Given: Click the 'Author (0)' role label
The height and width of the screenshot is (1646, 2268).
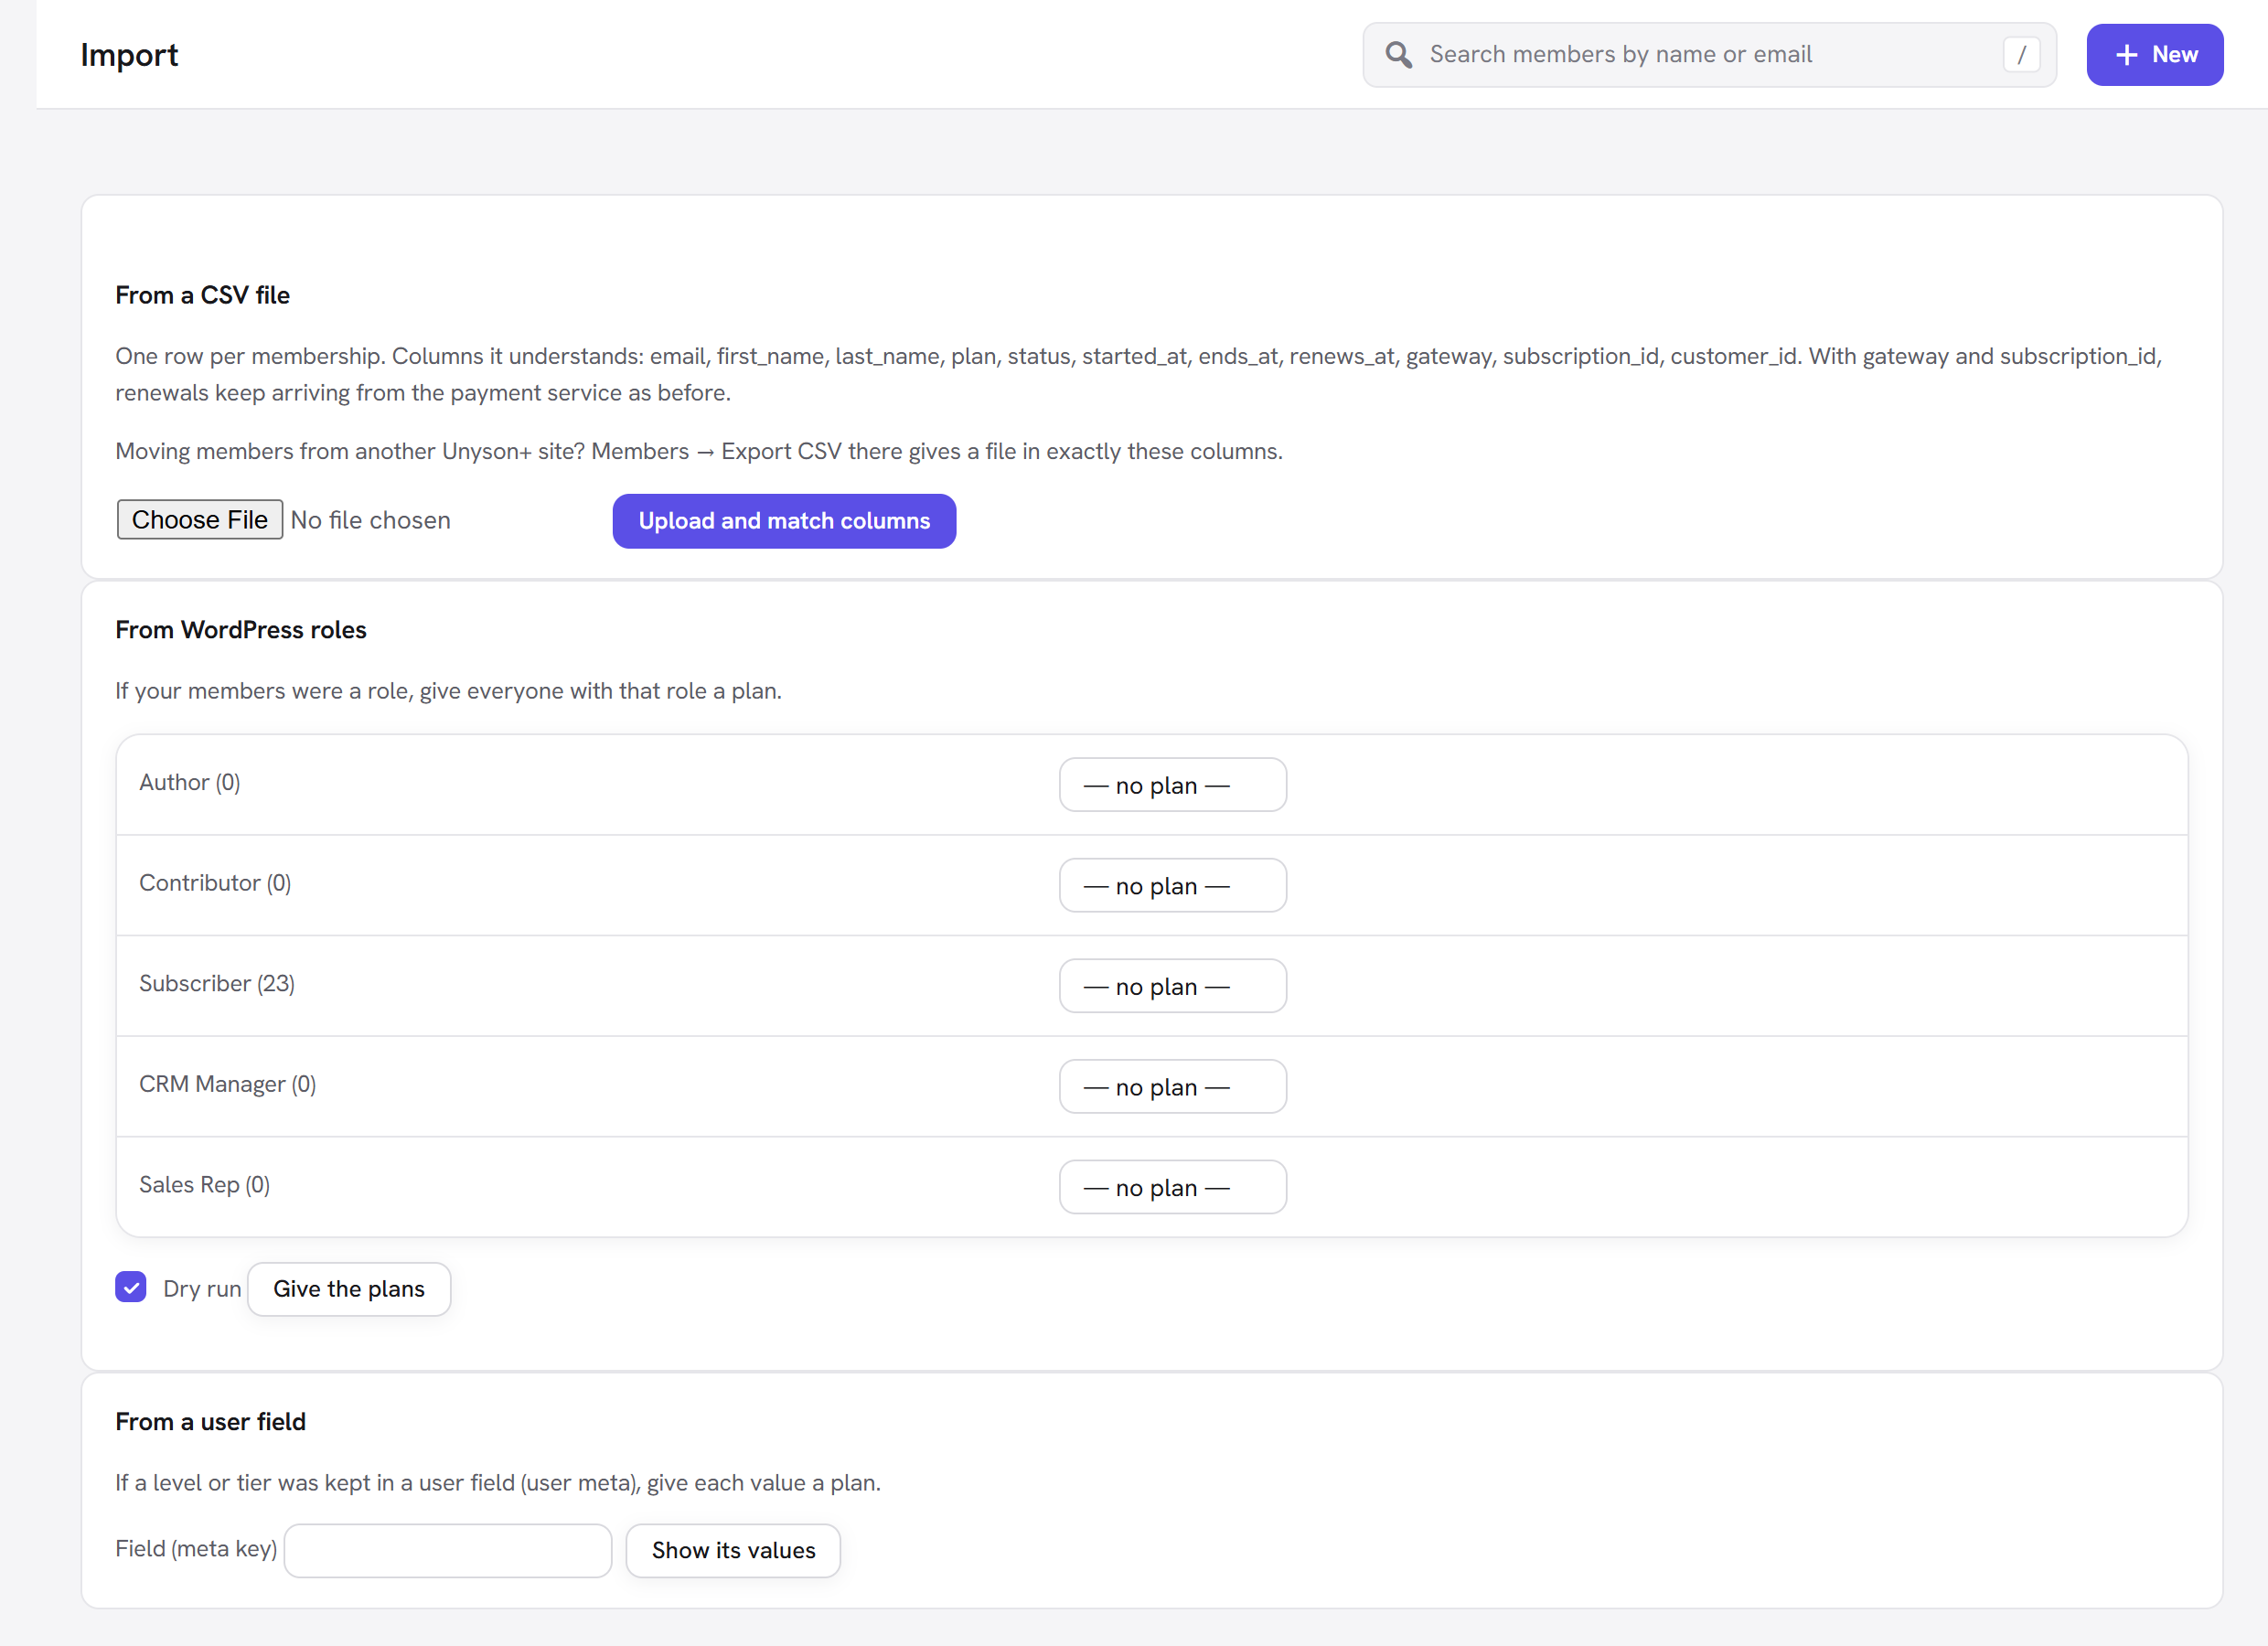Looking at the screenshot, I should [190, 782].
